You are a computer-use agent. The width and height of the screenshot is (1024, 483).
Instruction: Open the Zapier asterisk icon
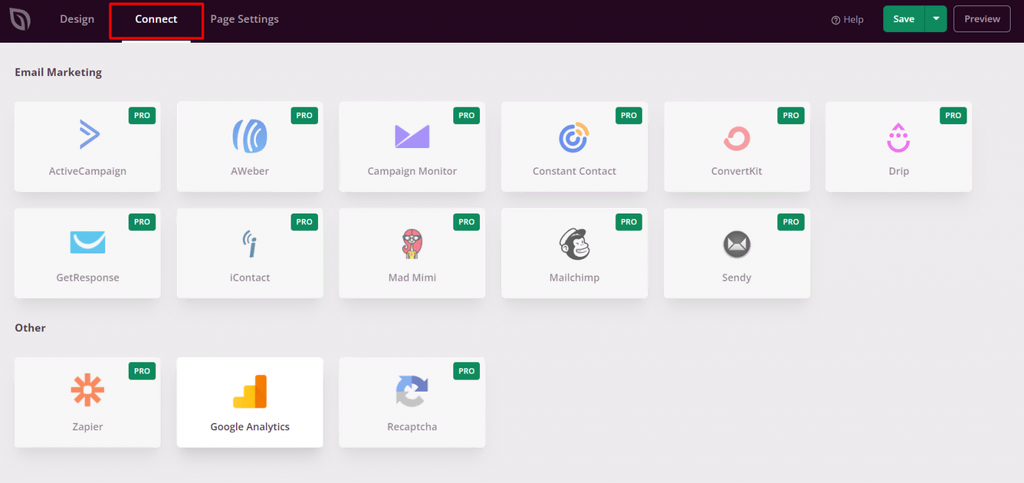tap(88, 390)
